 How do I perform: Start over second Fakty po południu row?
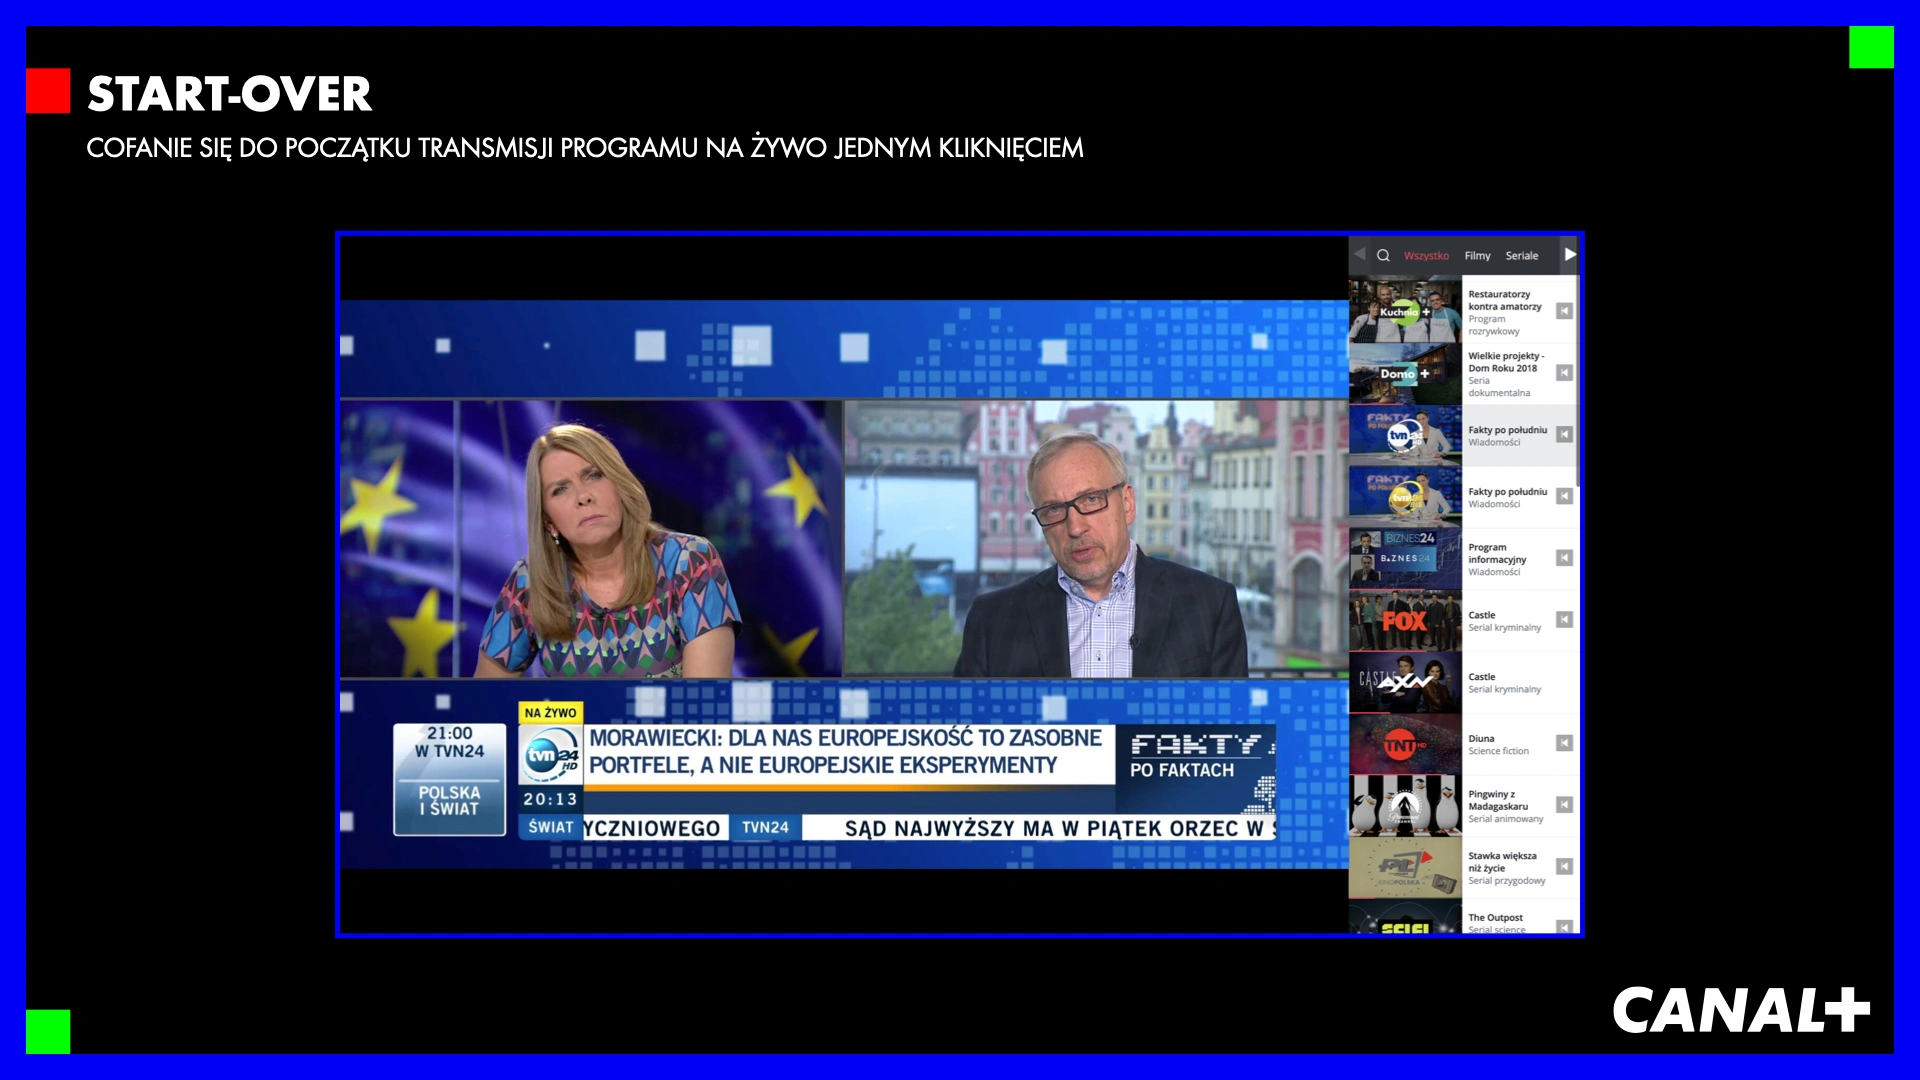point(1564,496)
